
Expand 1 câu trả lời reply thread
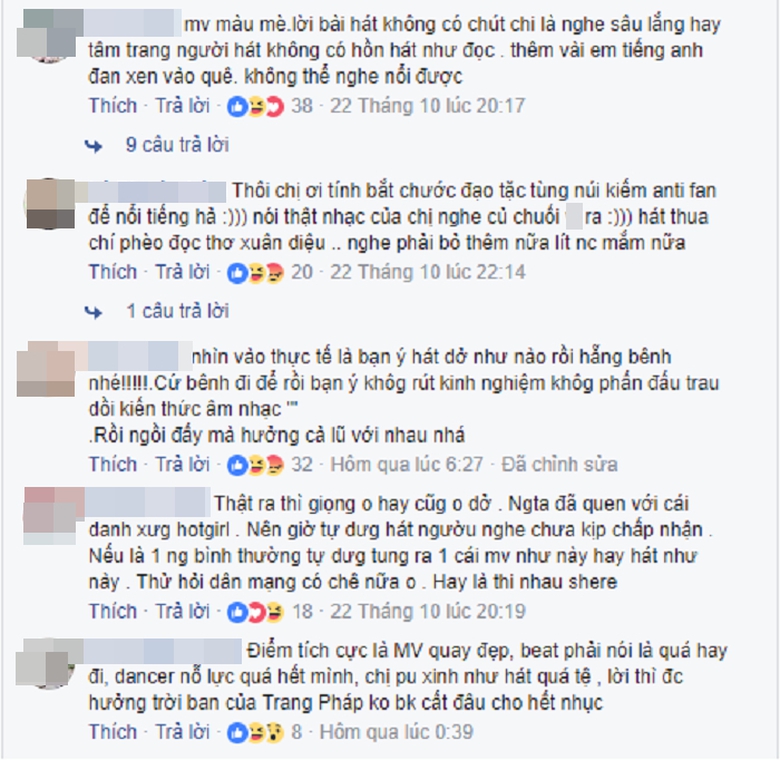tap(177, 311)
